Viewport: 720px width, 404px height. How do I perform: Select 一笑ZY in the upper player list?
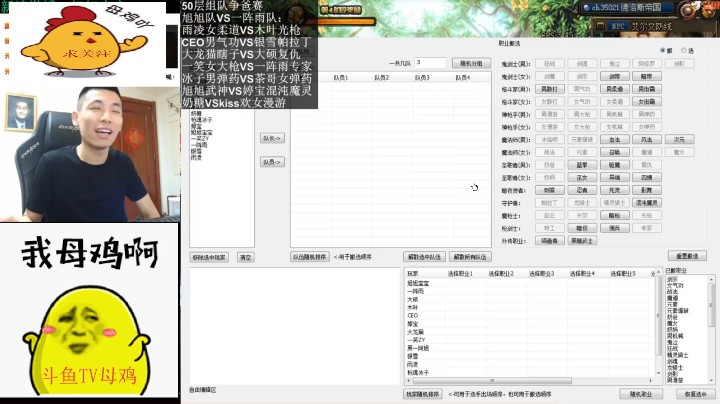[x=200, y=139]
